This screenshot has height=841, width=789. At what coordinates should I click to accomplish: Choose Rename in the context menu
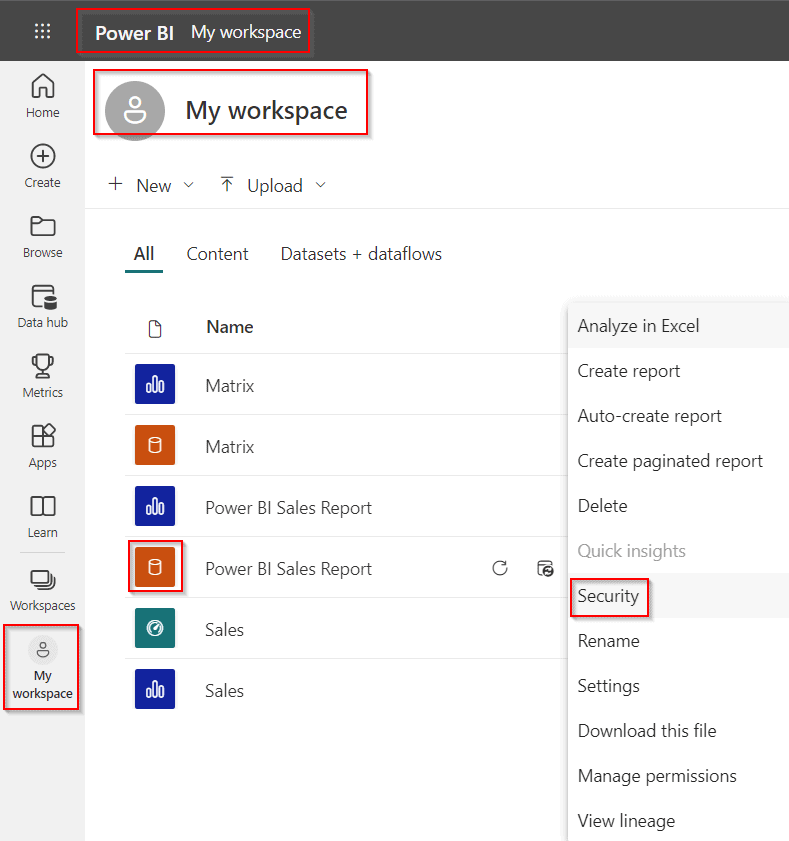click(678, 641)
